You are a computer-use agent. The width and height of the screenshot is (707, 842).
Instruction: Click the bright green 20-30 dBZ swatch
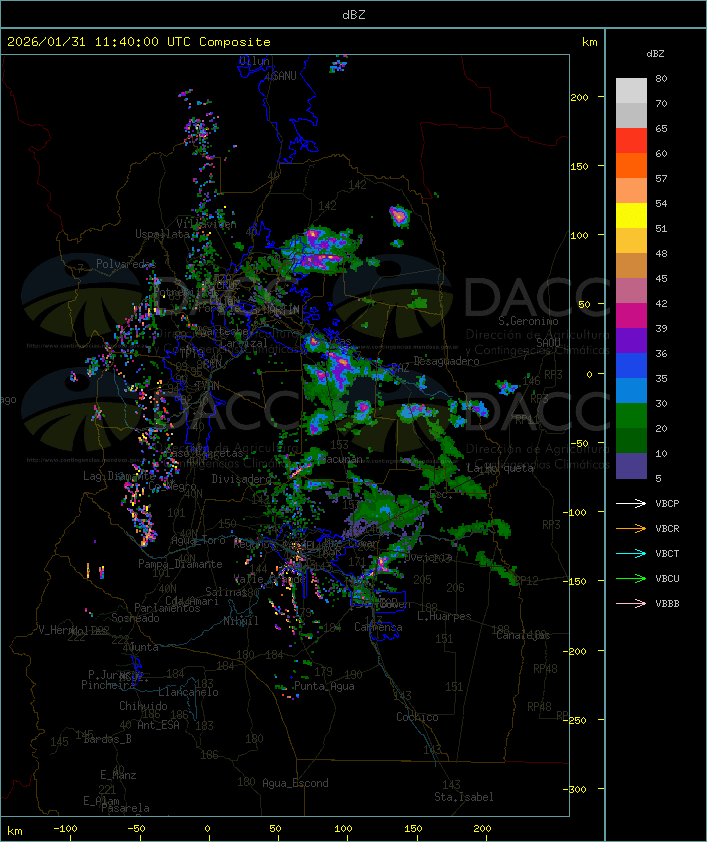point(631,416)
